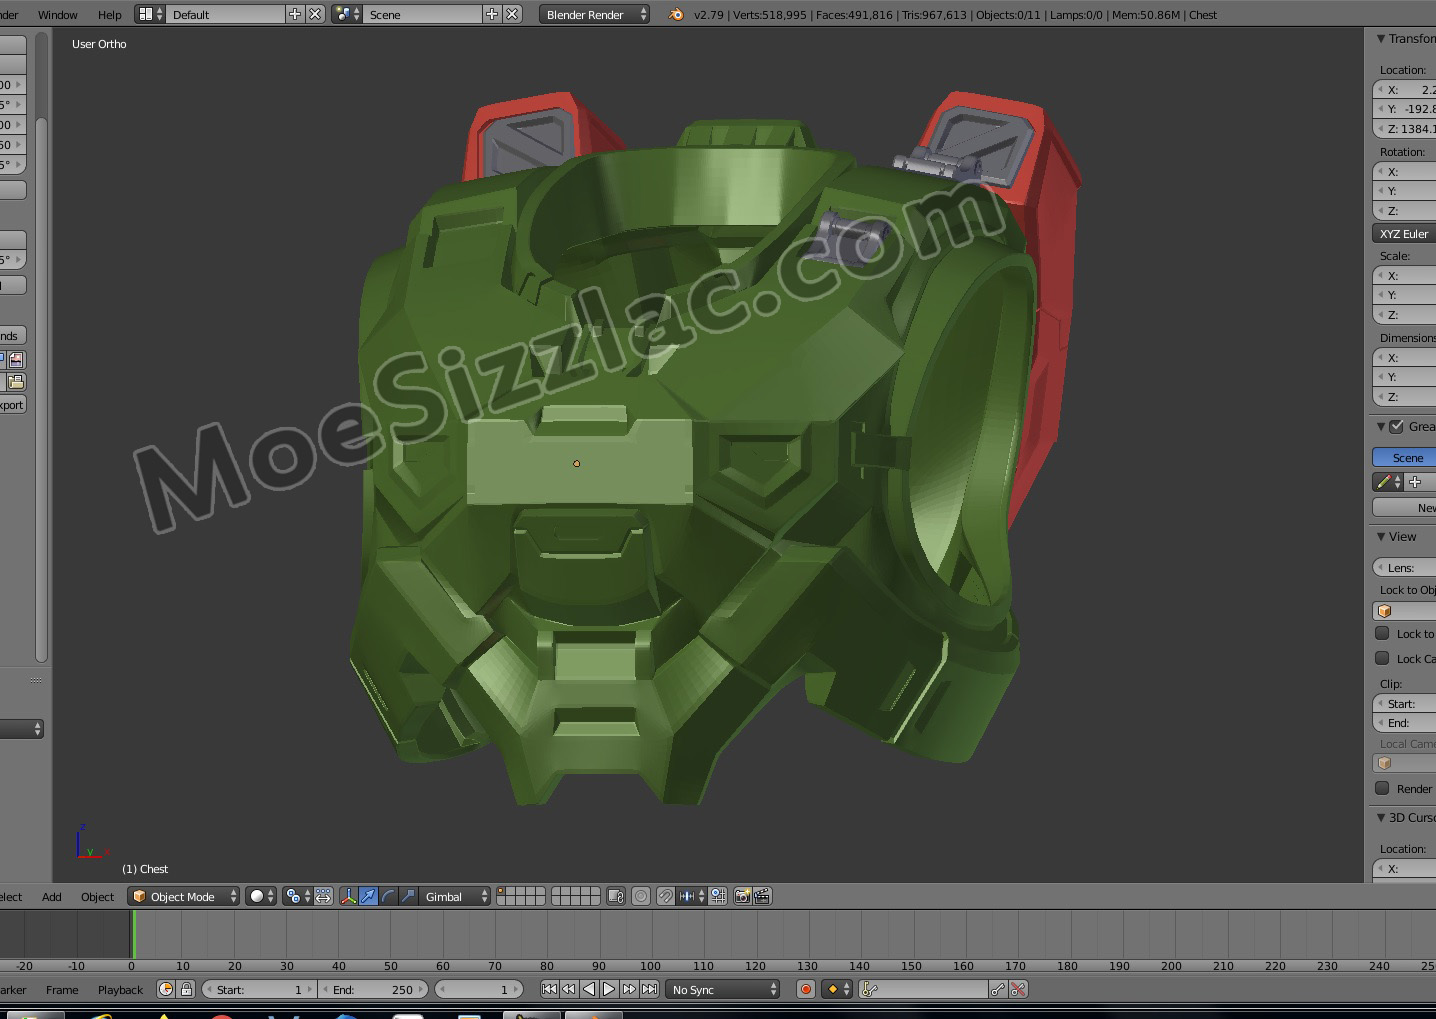Image resolution: width=1436 pixels, height=1019 pixels.
Task: Click the XYZ Euler rotation mode button
Action: point(1404,233)
